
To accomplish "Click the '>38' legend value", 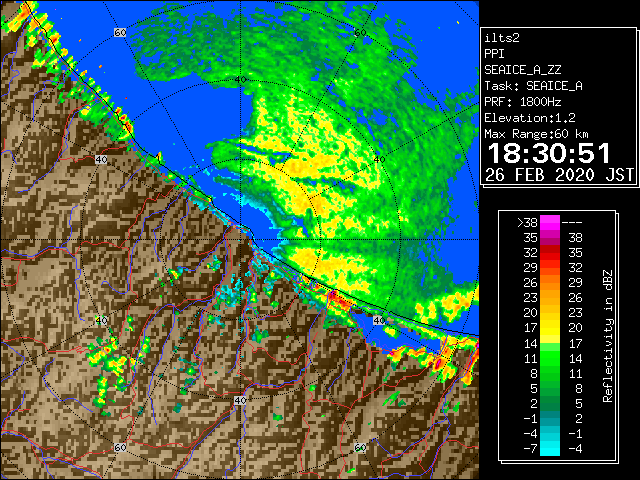I will pyautogui.click(x=527, y=222).
